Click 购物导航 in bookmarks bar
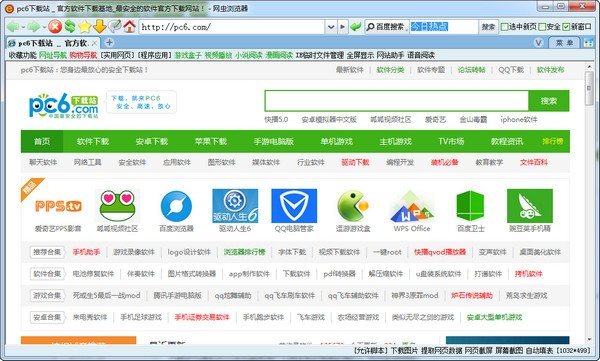 tap(83, 56)
